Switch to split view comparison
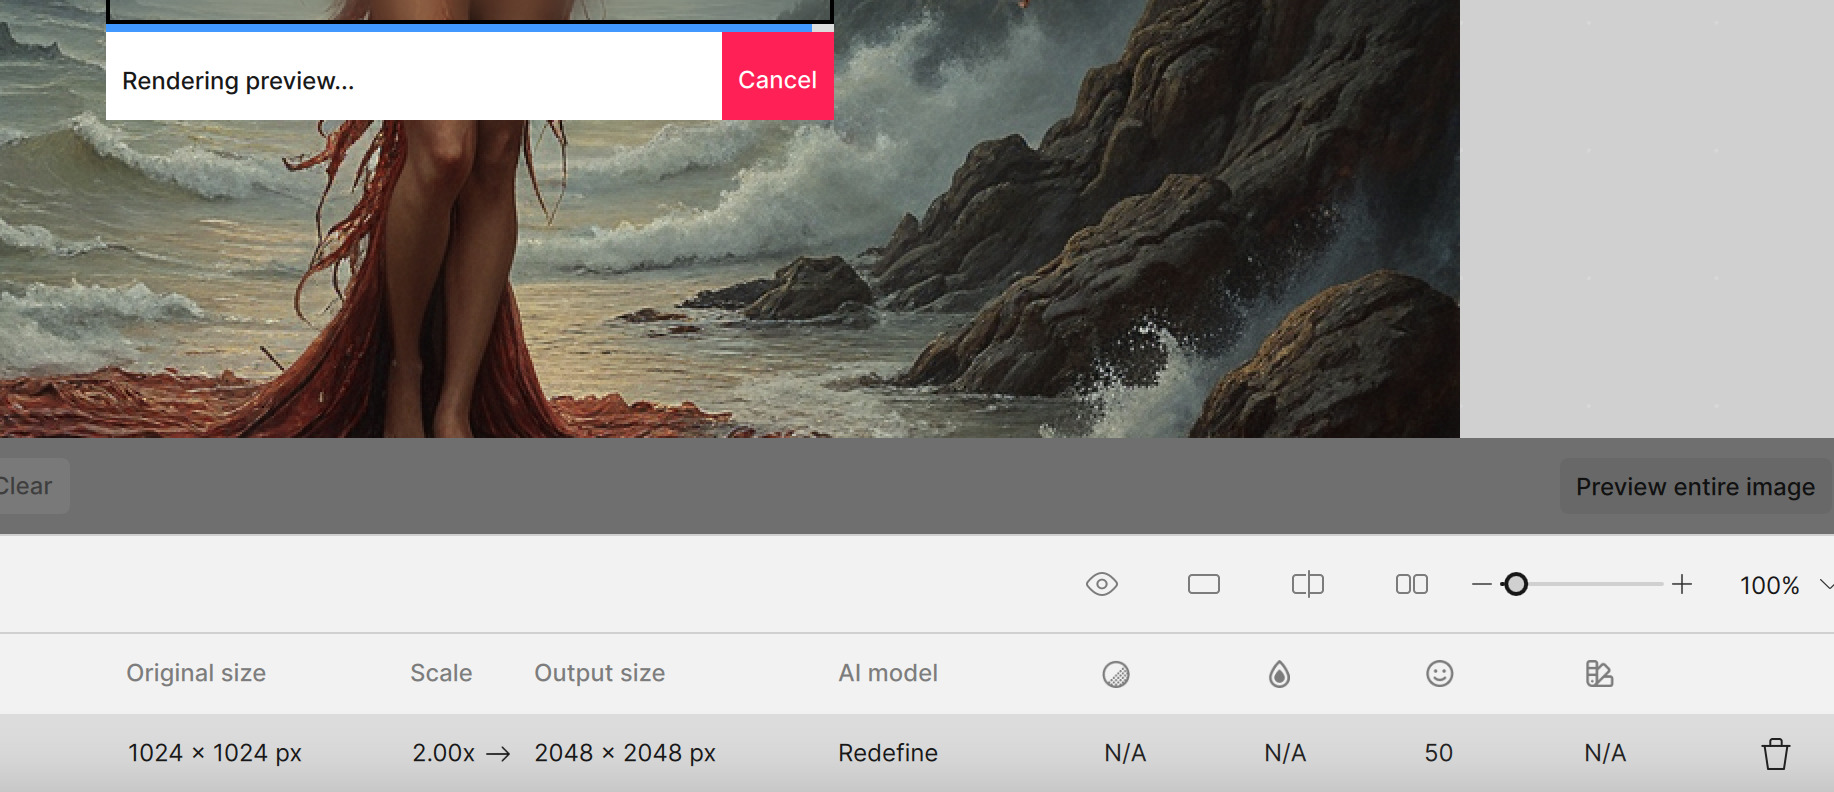This screenshot has width=1834, height=792. tap(1307, 584)
